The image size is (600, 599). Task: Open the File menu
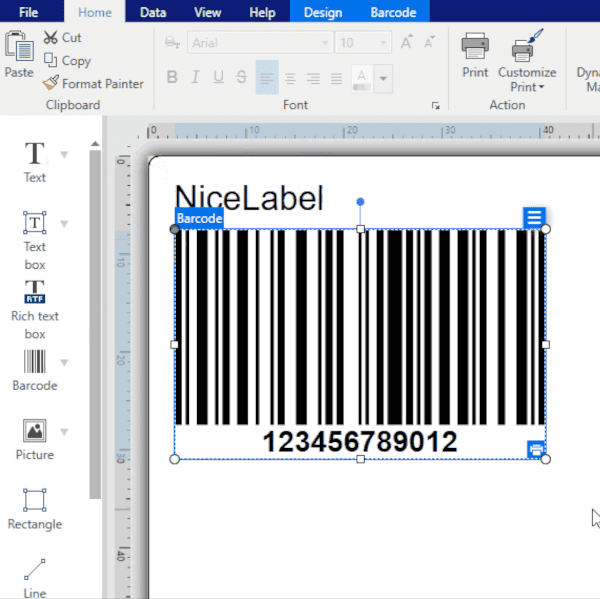click(x=29, y=12)
